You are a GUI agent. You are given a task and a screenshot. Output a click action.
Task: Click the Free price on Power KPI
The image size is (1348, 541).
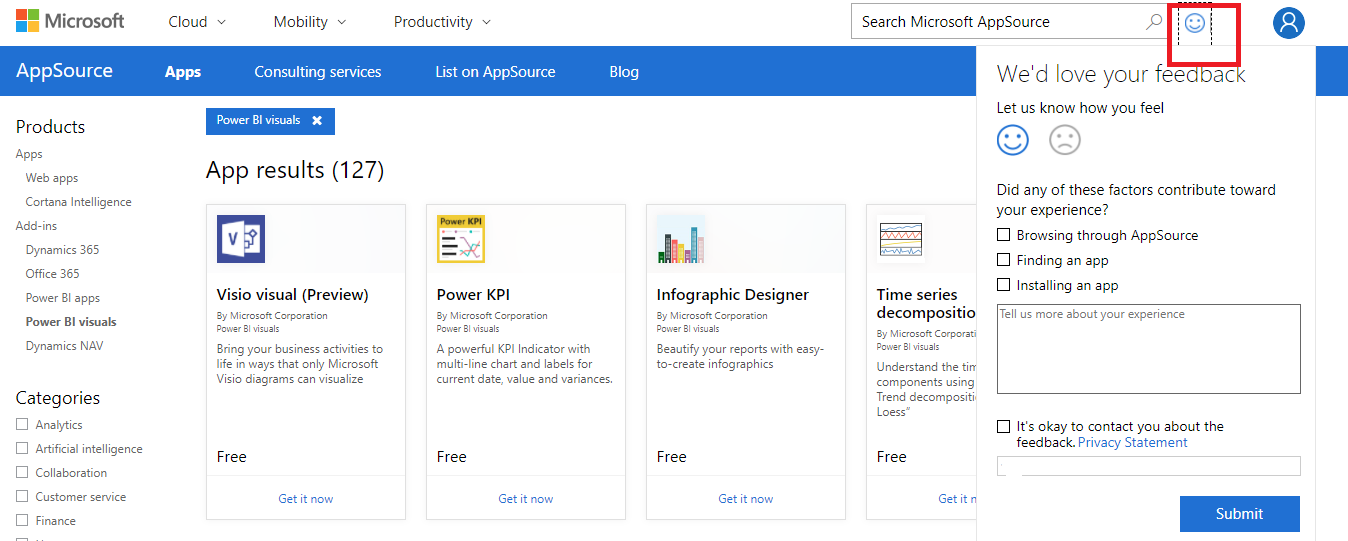[x=452, y=457]
